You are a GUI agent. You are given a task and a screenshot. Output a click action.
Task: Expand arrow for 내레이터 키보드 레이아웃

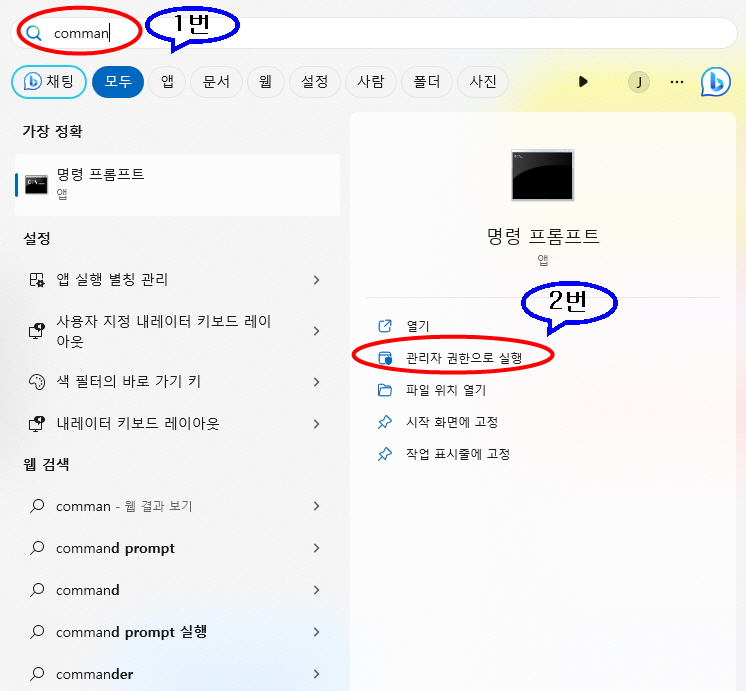coord(316,424)
